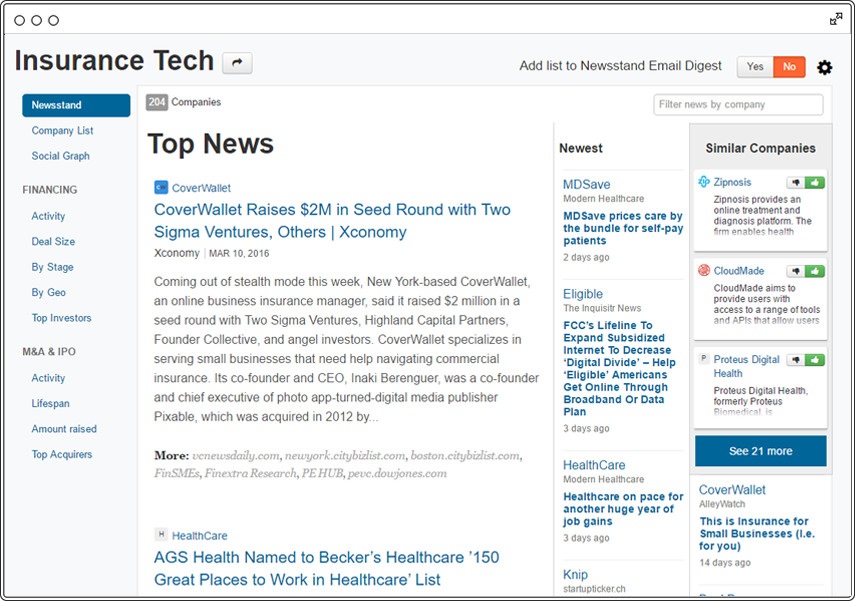Open the Top Acquirers report
Screen dimensions: 855x601
(62, 454)
